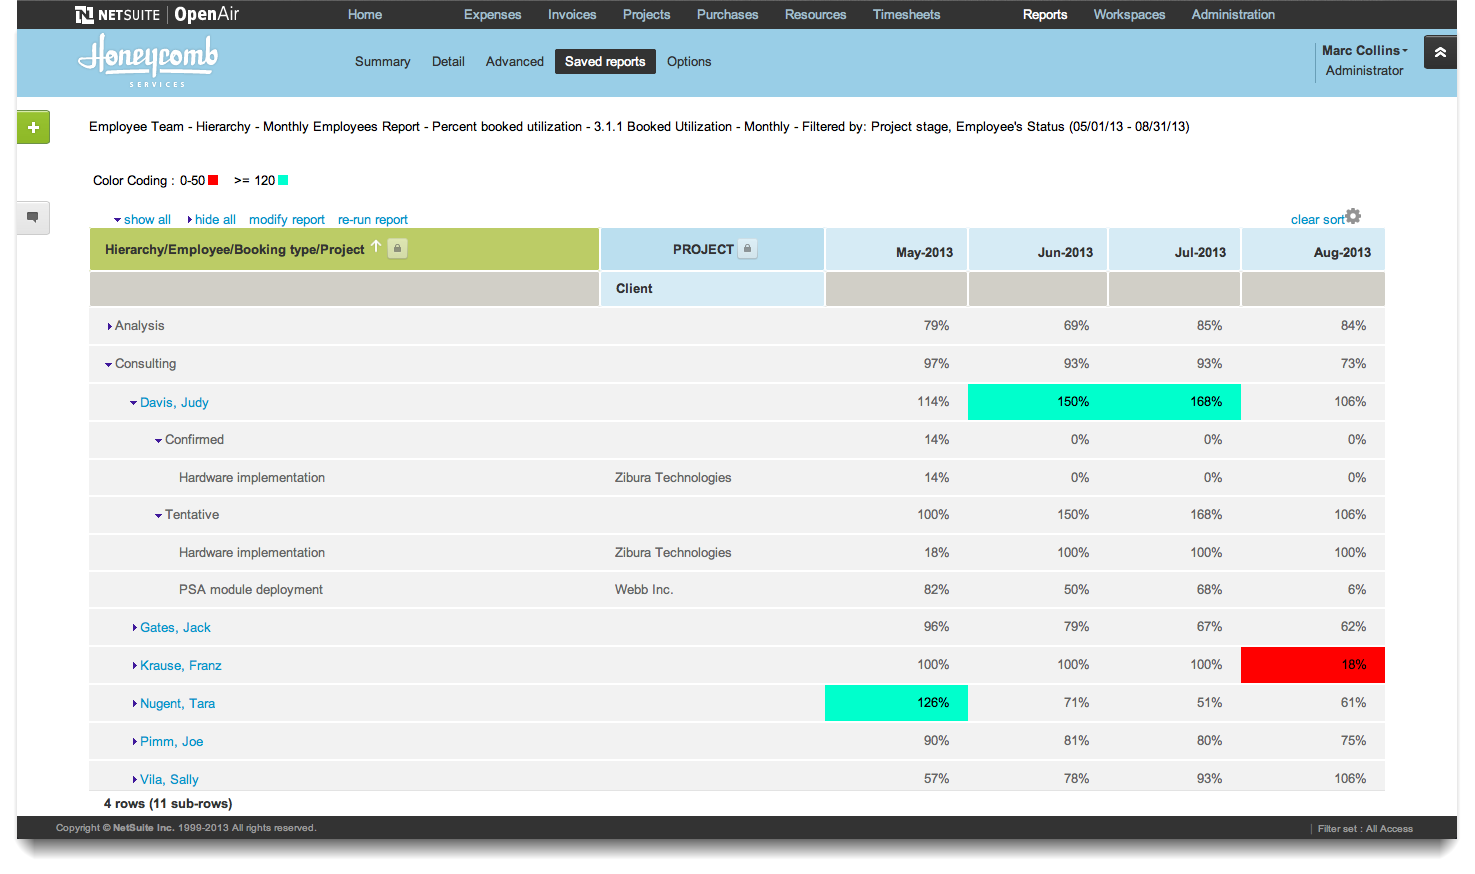This screenshot has height=874, width=1475.
Task: Collapse the Tentative booking type
Action: (159, 515)
